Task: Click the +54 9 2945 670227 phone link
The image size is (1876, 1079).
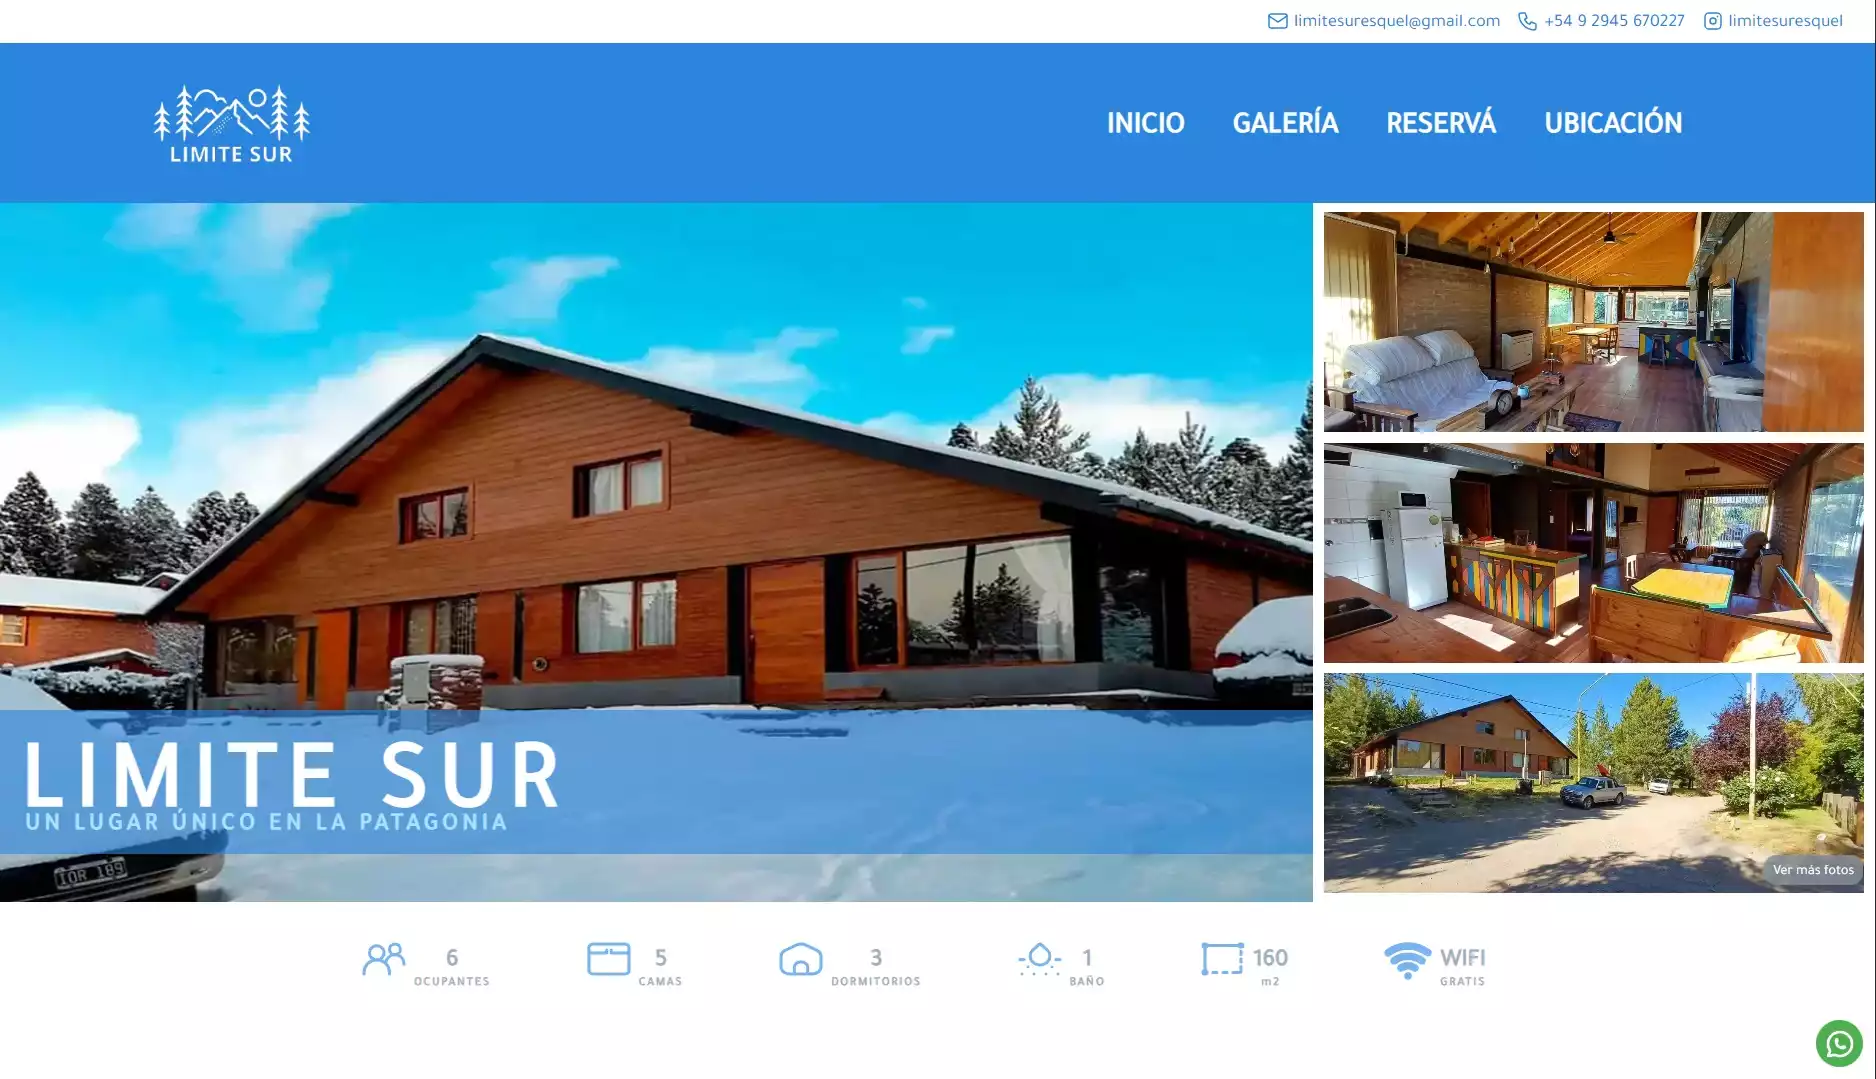Action: point(1614,21)
